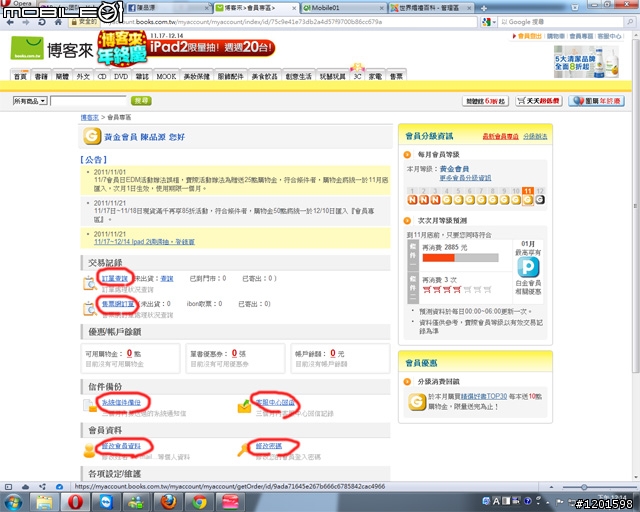
Task: Click the key icon beside 修改密碼
Action: click(244, 449)
